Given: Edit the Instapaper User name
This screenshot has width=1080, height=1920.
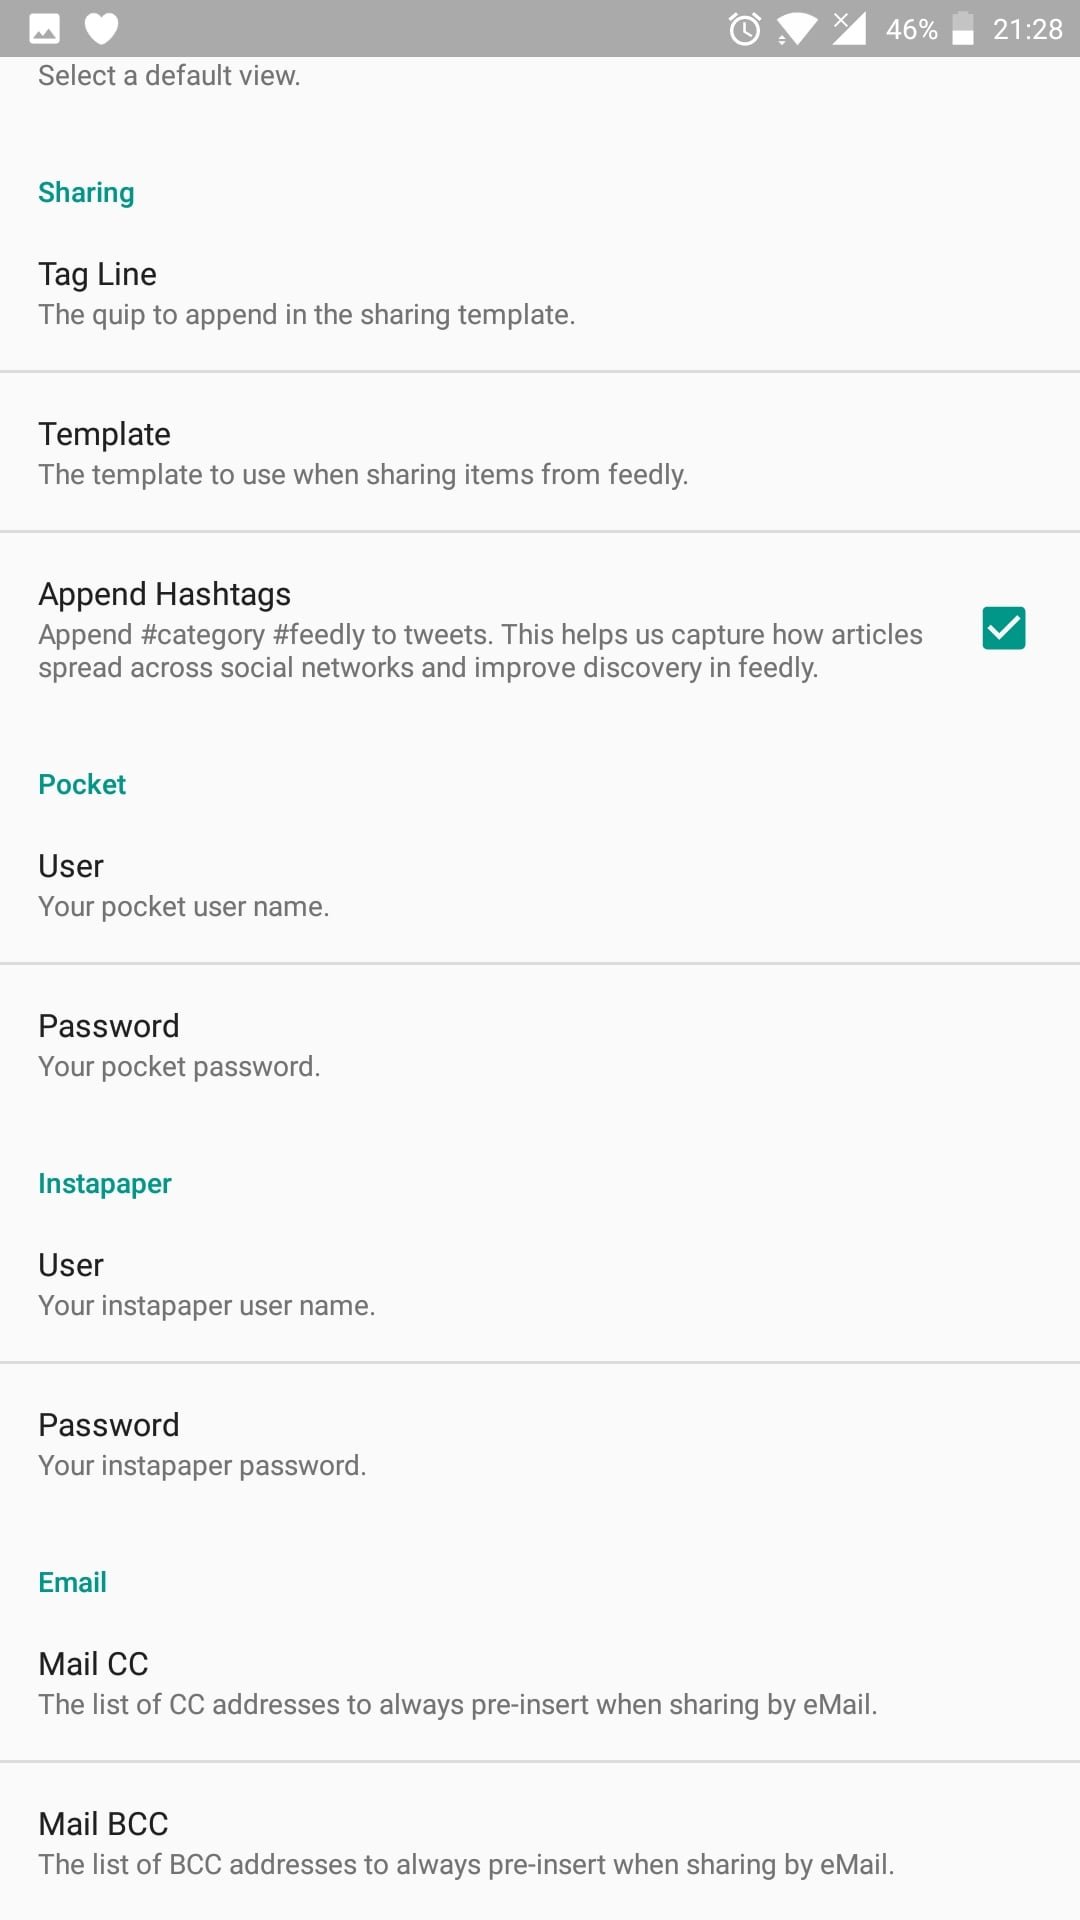Looking at the screenshot, I should coord(540,1283).
